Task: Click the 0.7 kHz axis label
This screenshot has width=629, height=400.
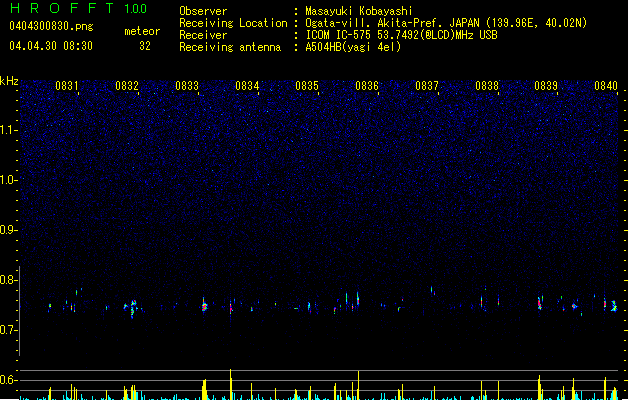Action: coord(9,330)
